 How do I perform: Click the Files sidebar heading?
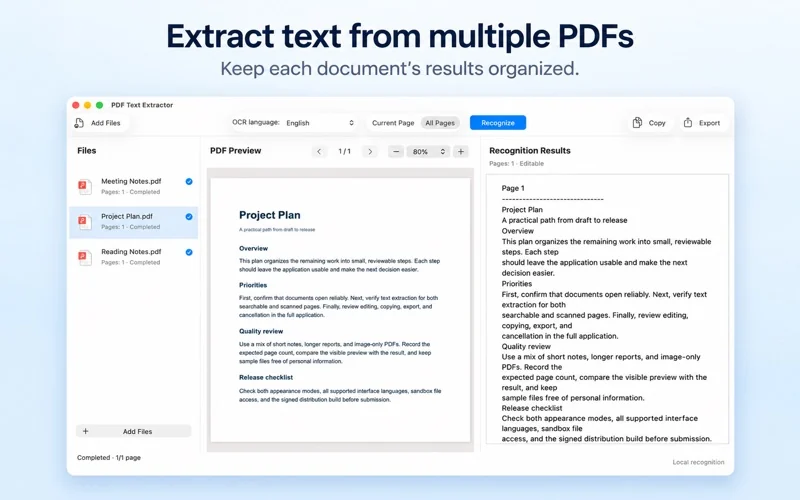(86, 151)
